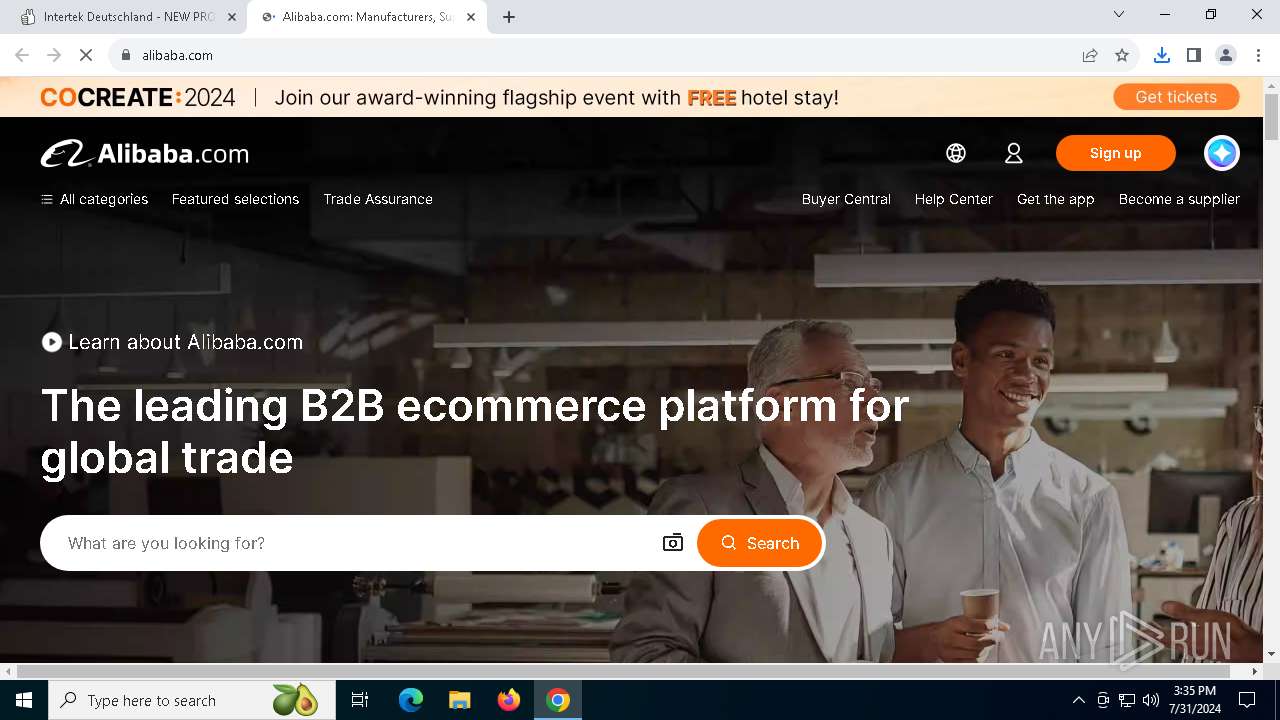Screen dimensions: 1280x720
Task: Share this page from address bar
Action: pos(1090,55)
